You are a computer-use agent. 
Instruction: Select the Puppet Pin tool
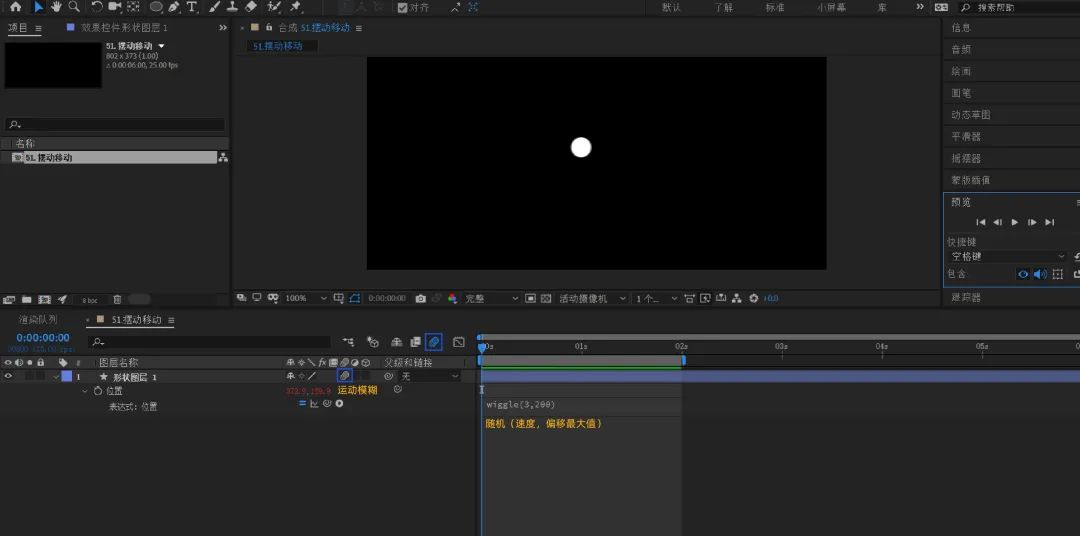point(295,7)
